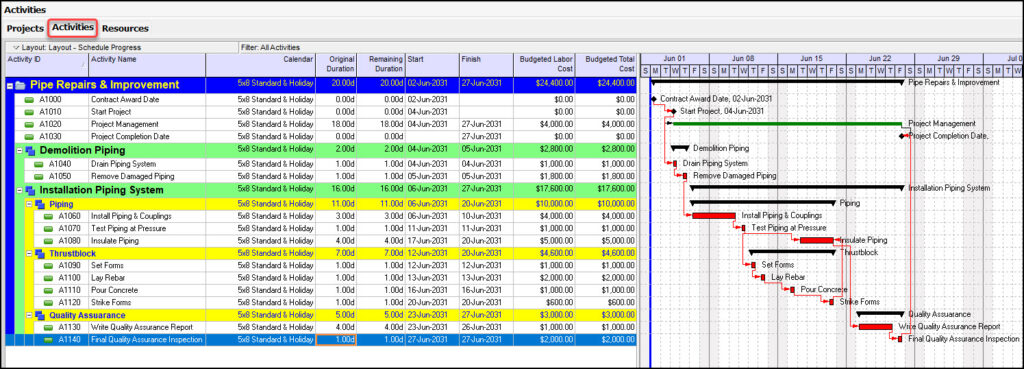This screenshot has height=369, width=1024.
Task: Open the Activities tab
Action: [x=72, y=27]
